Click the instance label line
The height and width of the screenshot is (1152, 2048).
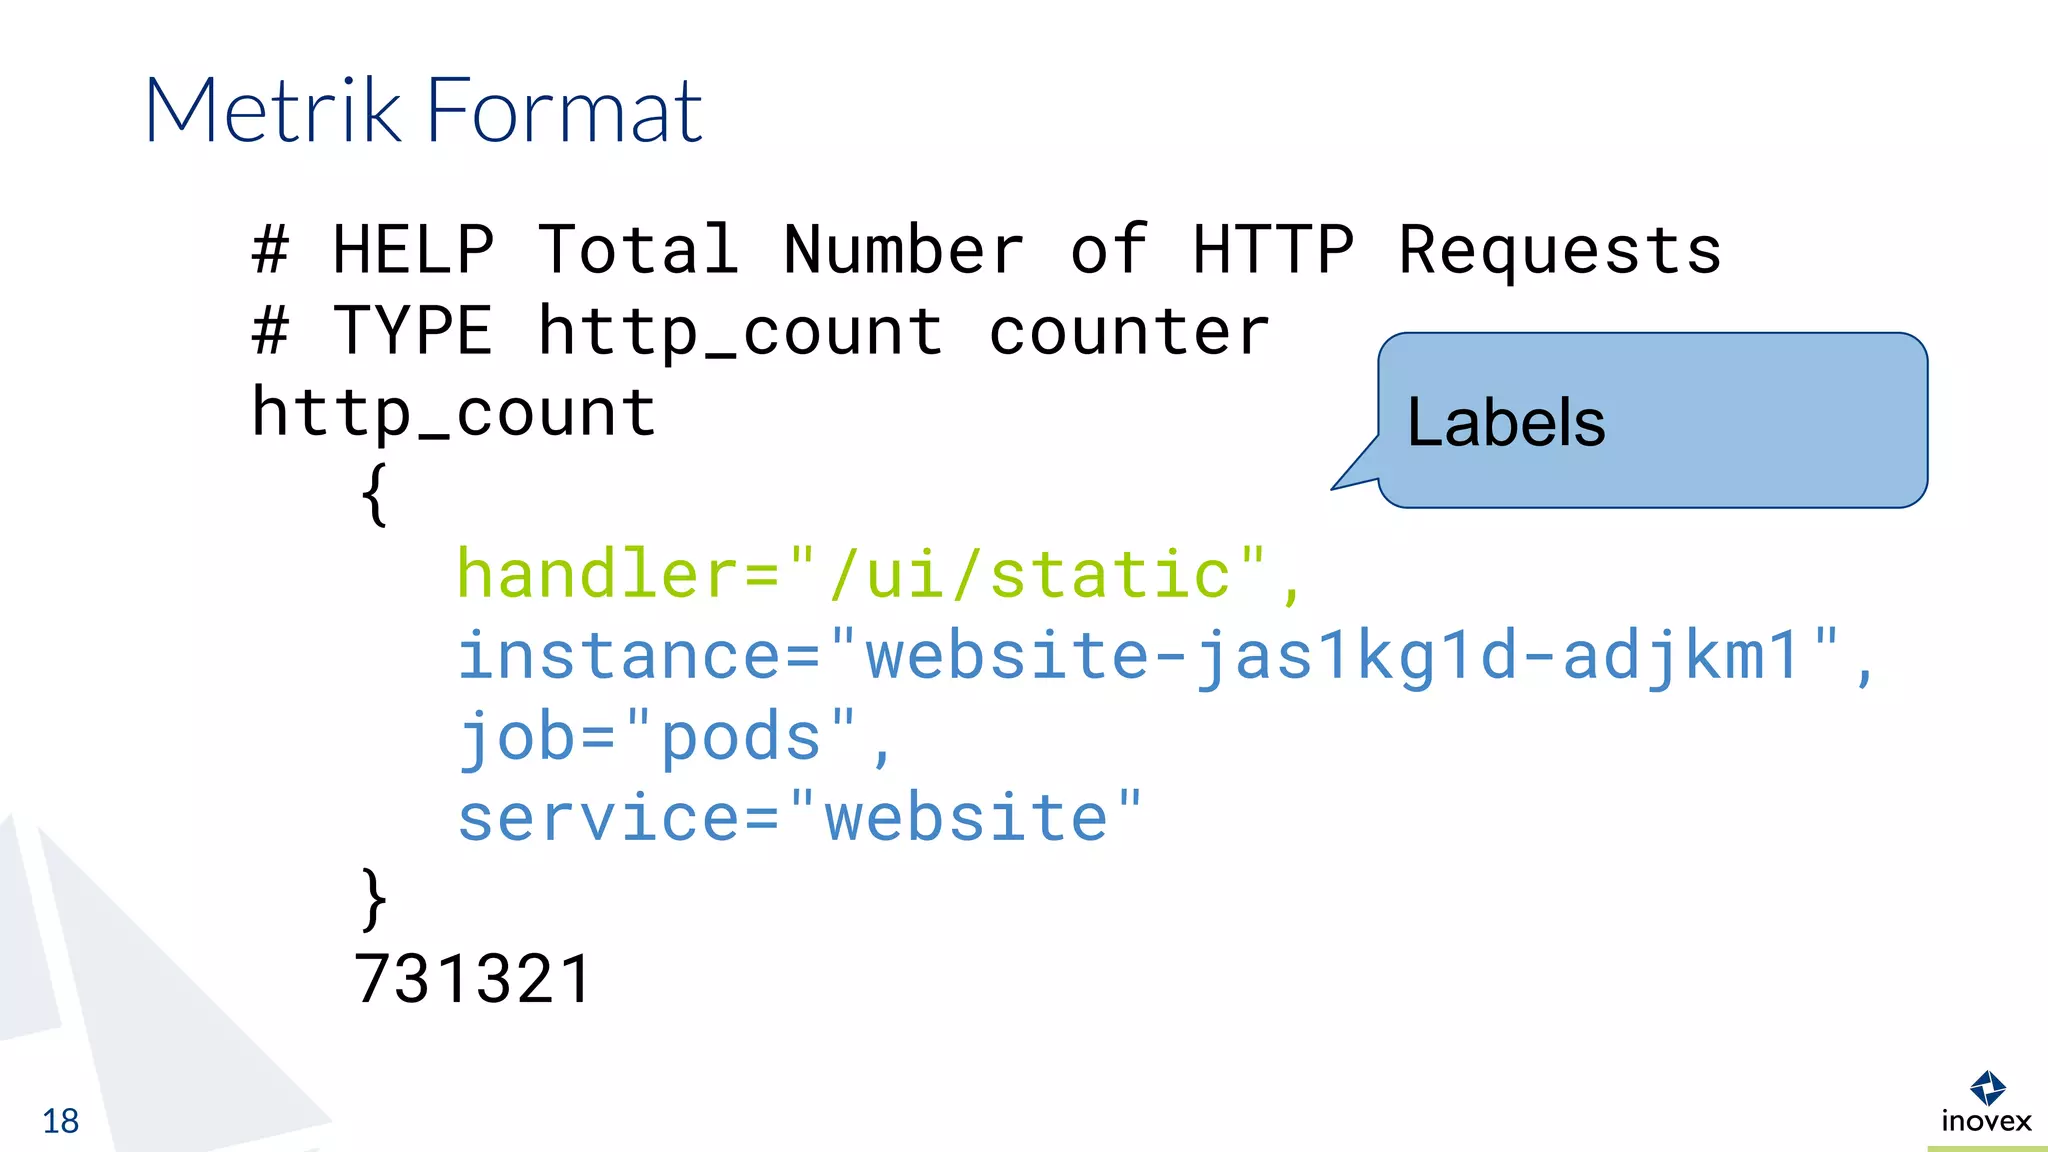1166,657
